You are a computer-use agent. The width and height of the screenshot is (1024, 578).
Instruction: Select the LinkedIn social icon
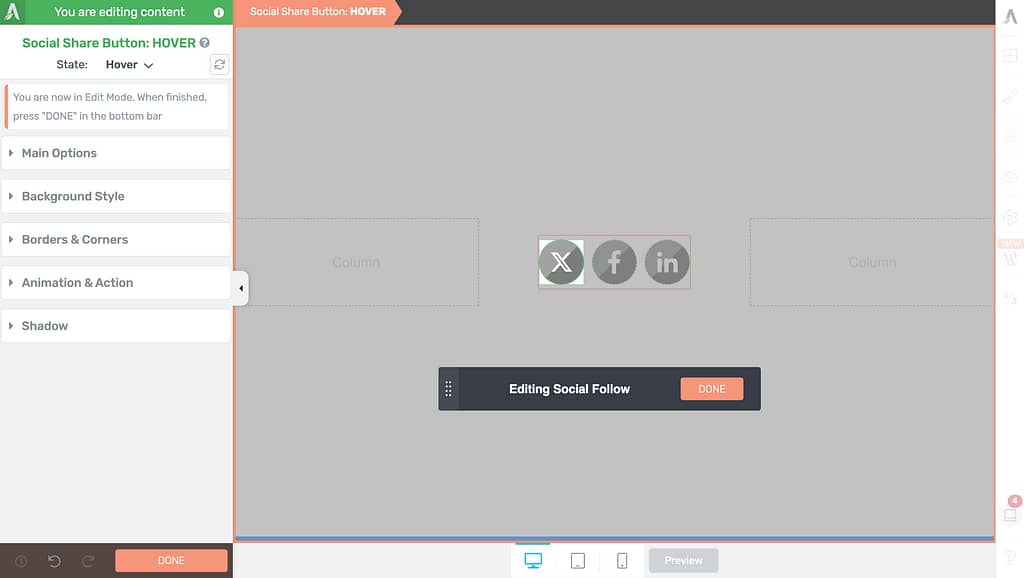(x=667, y=262)
